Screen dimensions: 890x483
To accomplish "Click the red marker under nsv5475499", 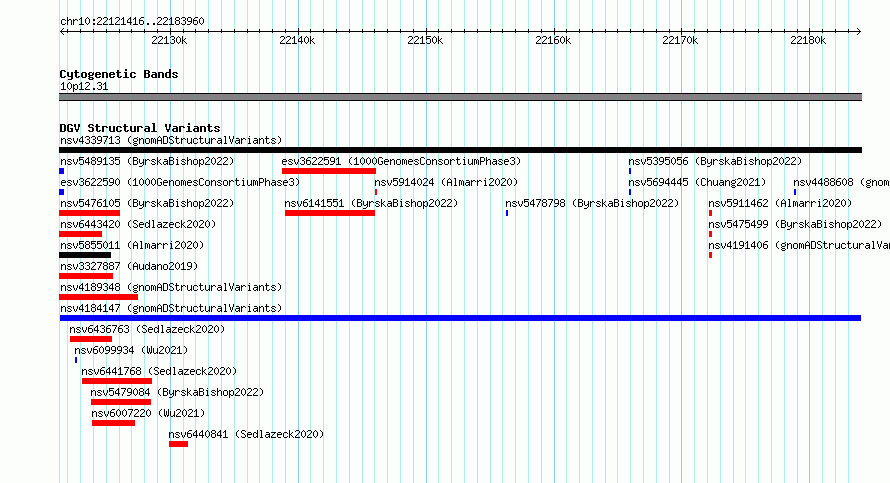I will tap(710, 234).
